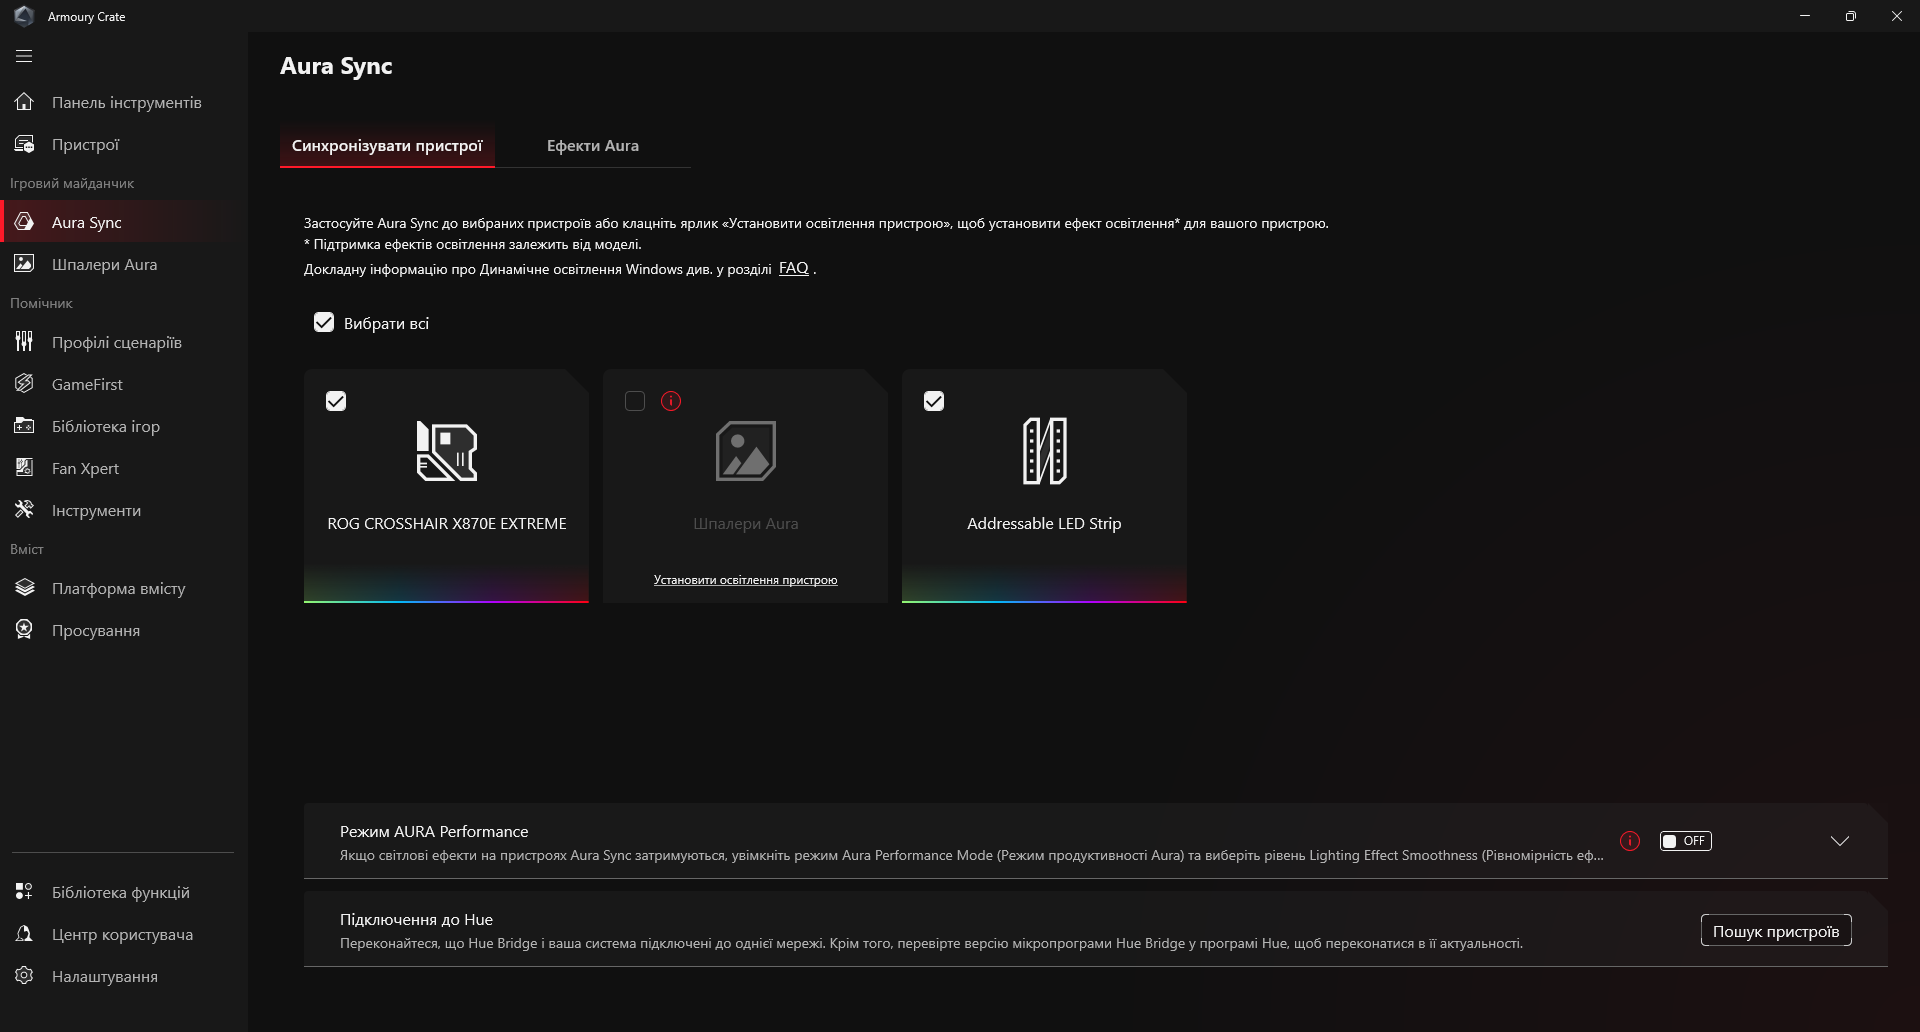Open Бібліотека ігор in the sidebar
1920x1032 pixels.
[x=124, y=426]
